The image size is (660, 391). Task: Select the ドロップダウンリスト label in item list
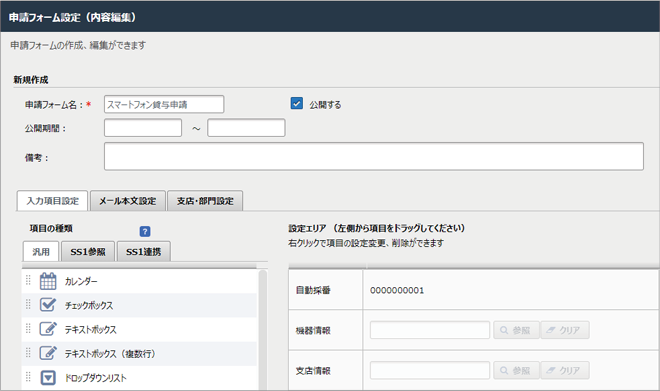[x=95, y=378]
